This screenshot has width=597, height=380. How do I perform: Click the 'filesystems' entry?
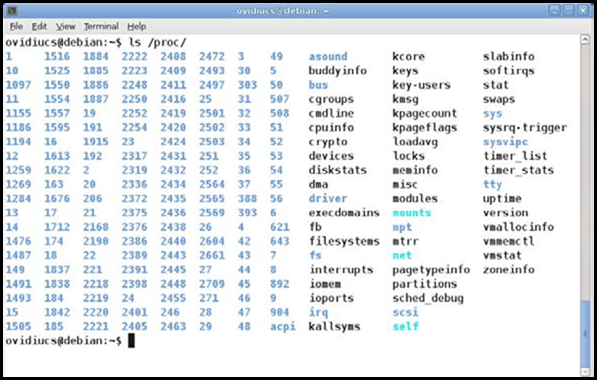(x=344, y=241)
